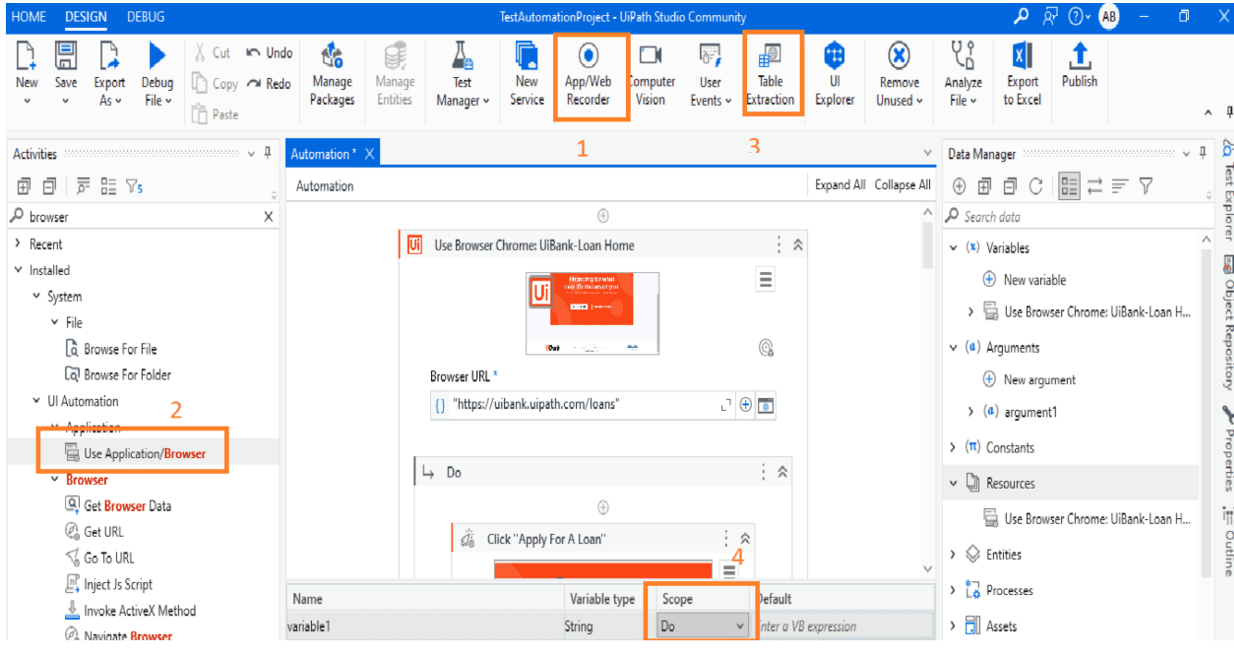Expand argument1 in Data Manager
This screenshot has height=660, width=1234.
coord(971,411)
